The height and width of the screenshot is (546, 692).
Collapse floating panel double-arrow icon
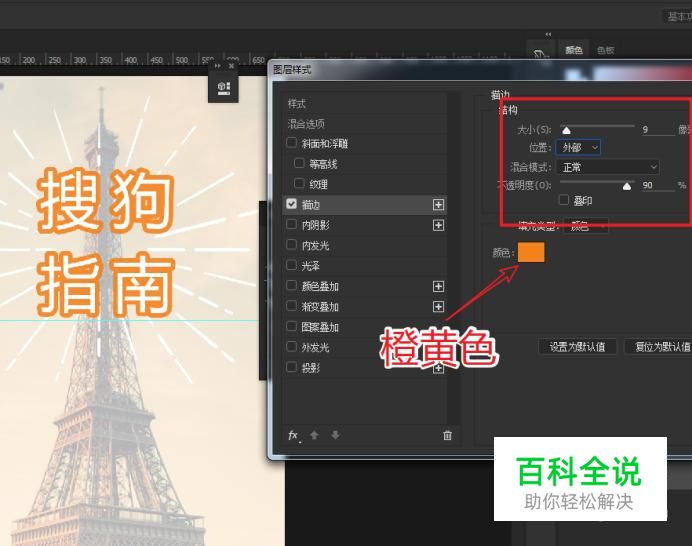218,66
